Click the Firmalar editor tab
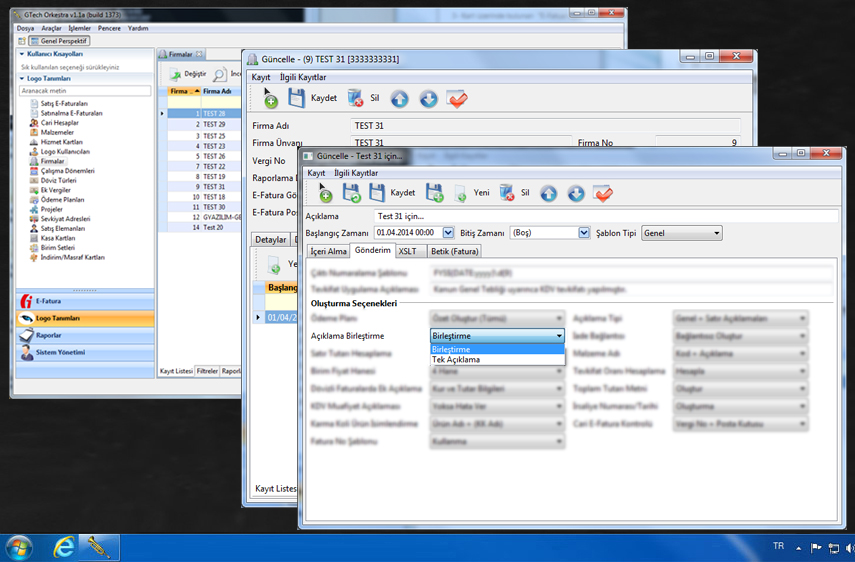 point(180,55)
